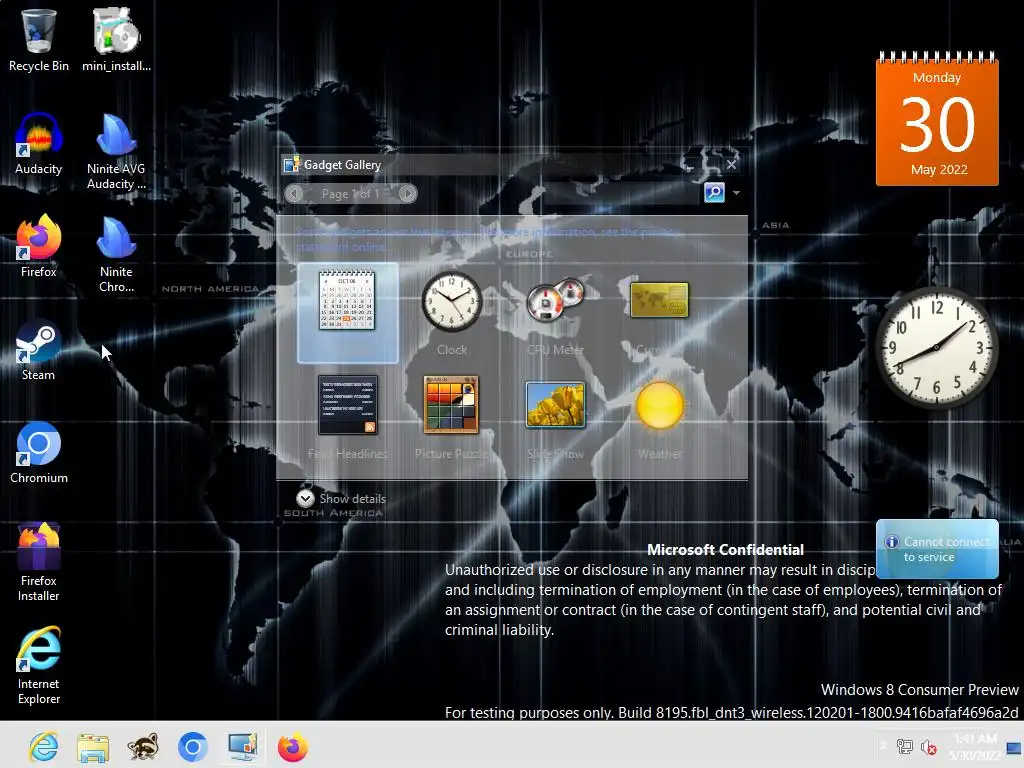
Task: Select the Firefox desktop shortcut
Action: point(39,246)
